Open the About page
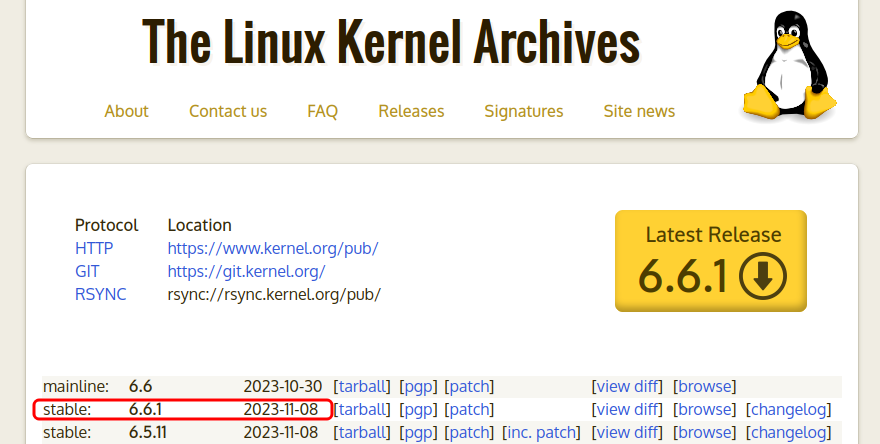 (126, 111)
